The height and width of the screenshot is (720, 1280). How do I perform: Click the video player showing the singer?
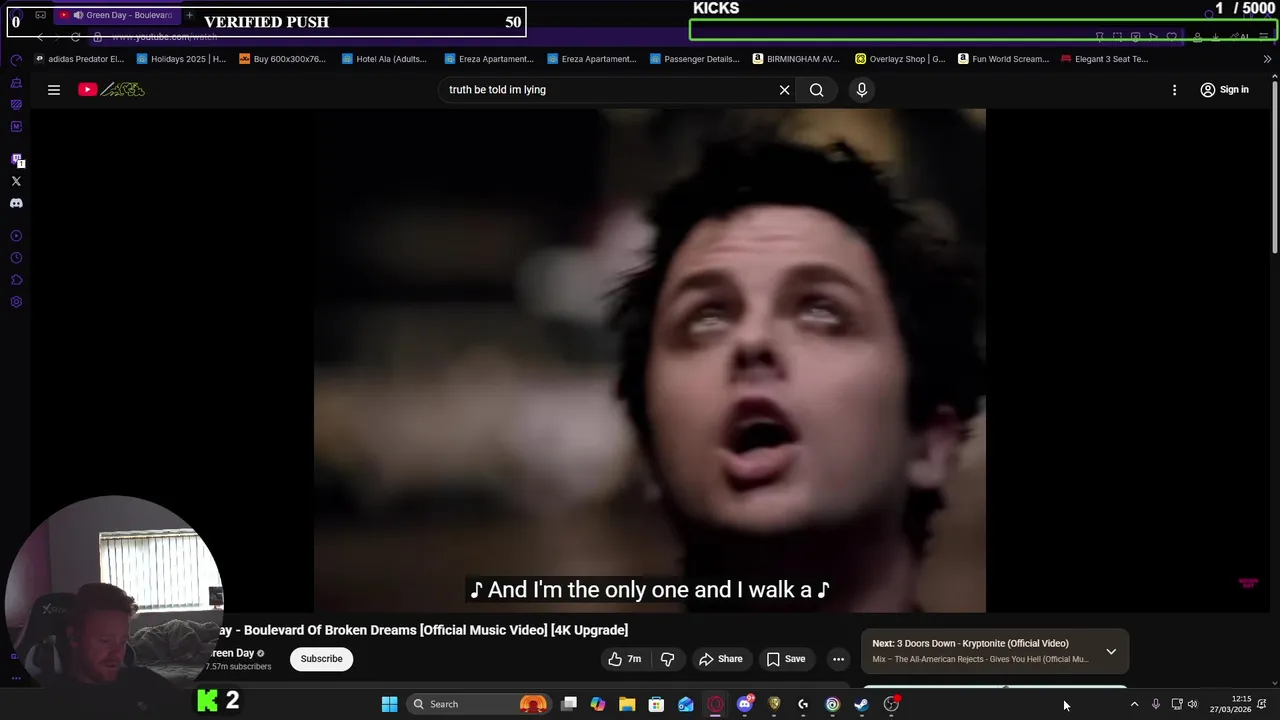tap(650, 360)
